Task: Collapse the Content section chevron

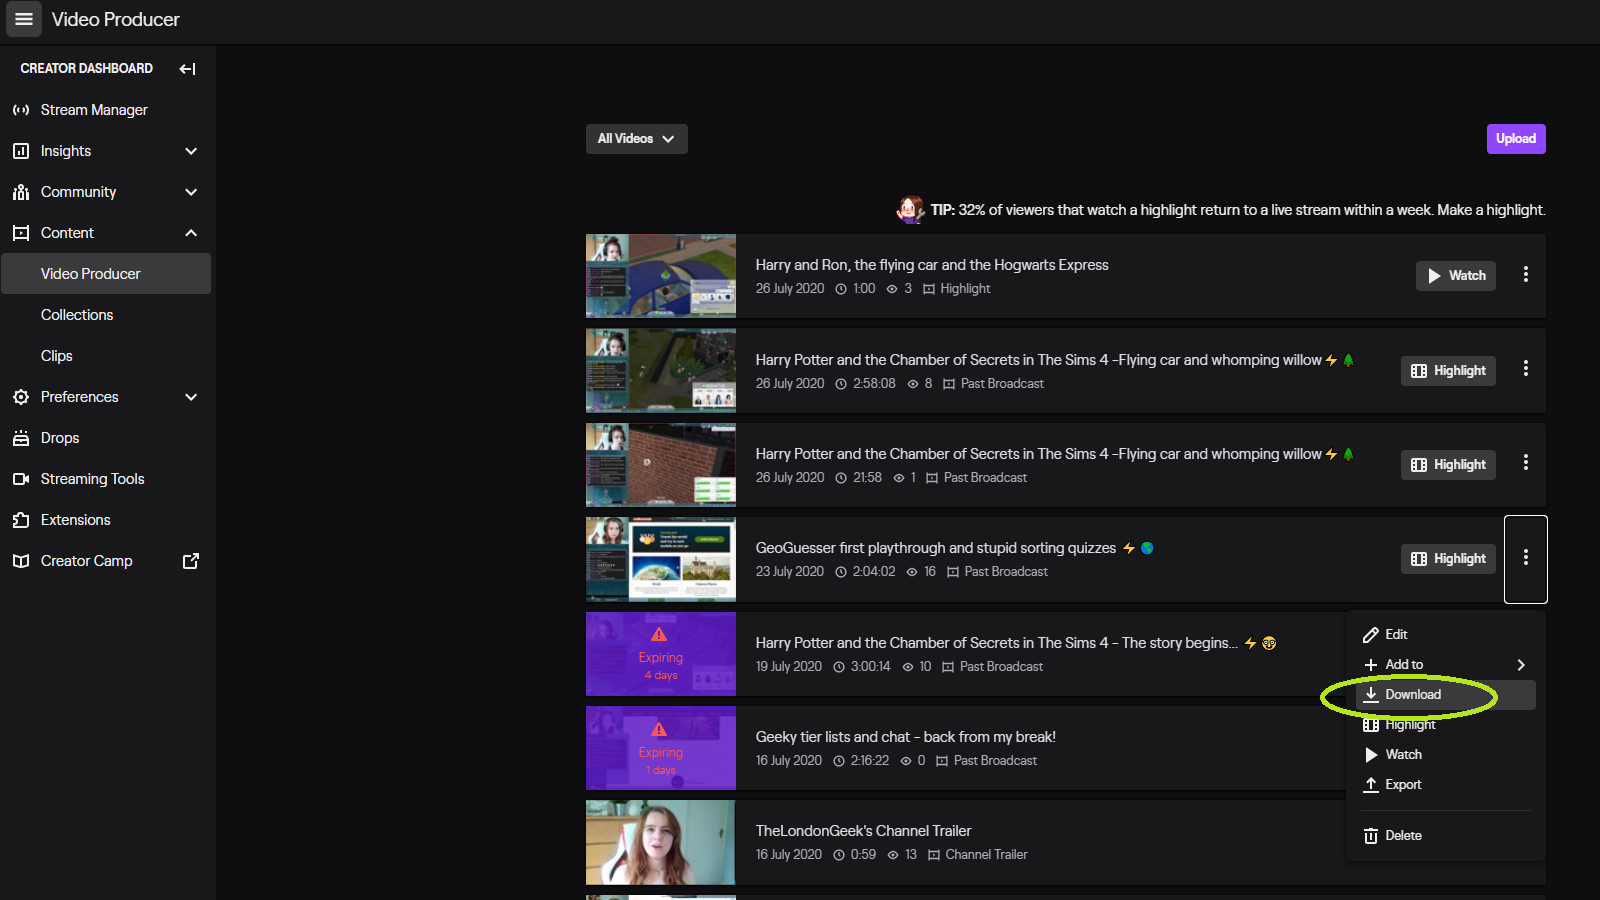Action: [x=191, y=233]
